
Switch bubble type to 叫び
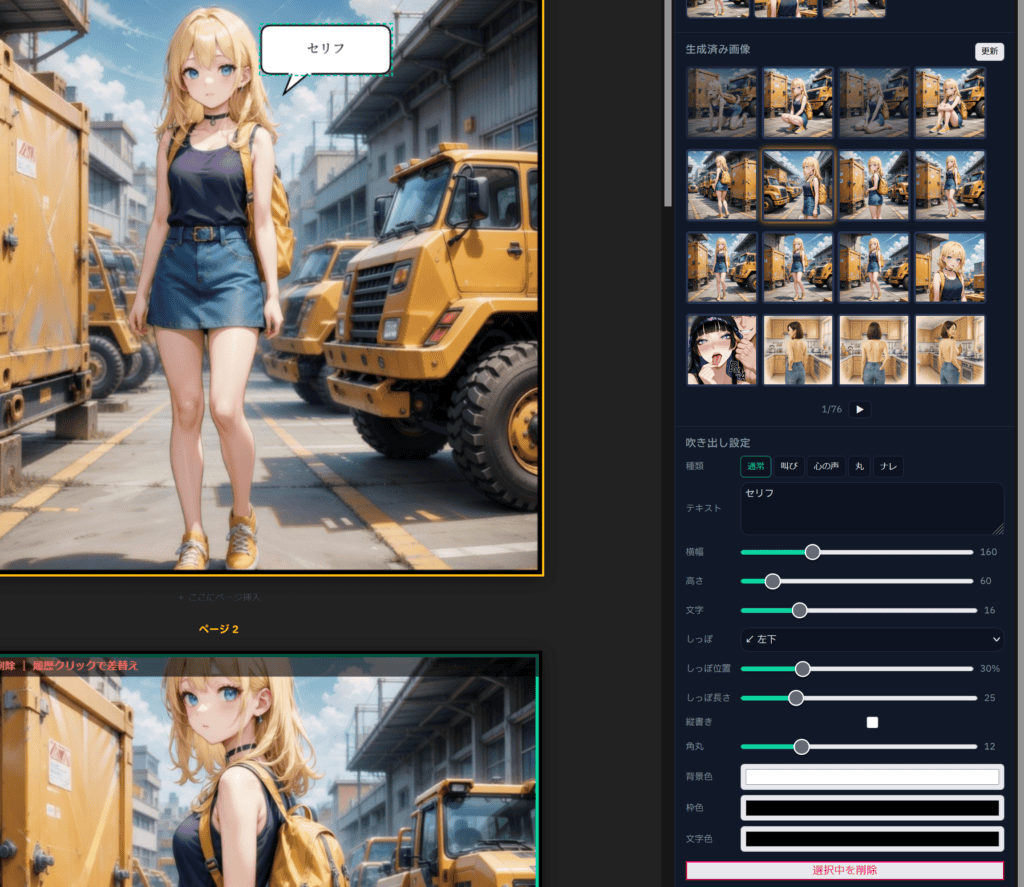pos(789,466)
